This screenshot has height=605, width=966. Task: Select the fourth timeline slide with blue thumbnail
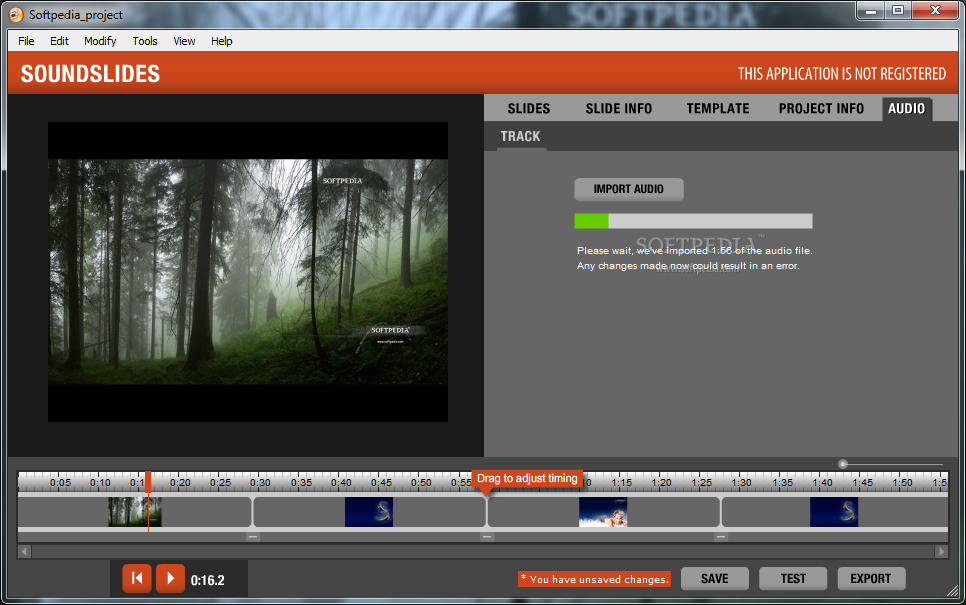click(x=834, y=512)
